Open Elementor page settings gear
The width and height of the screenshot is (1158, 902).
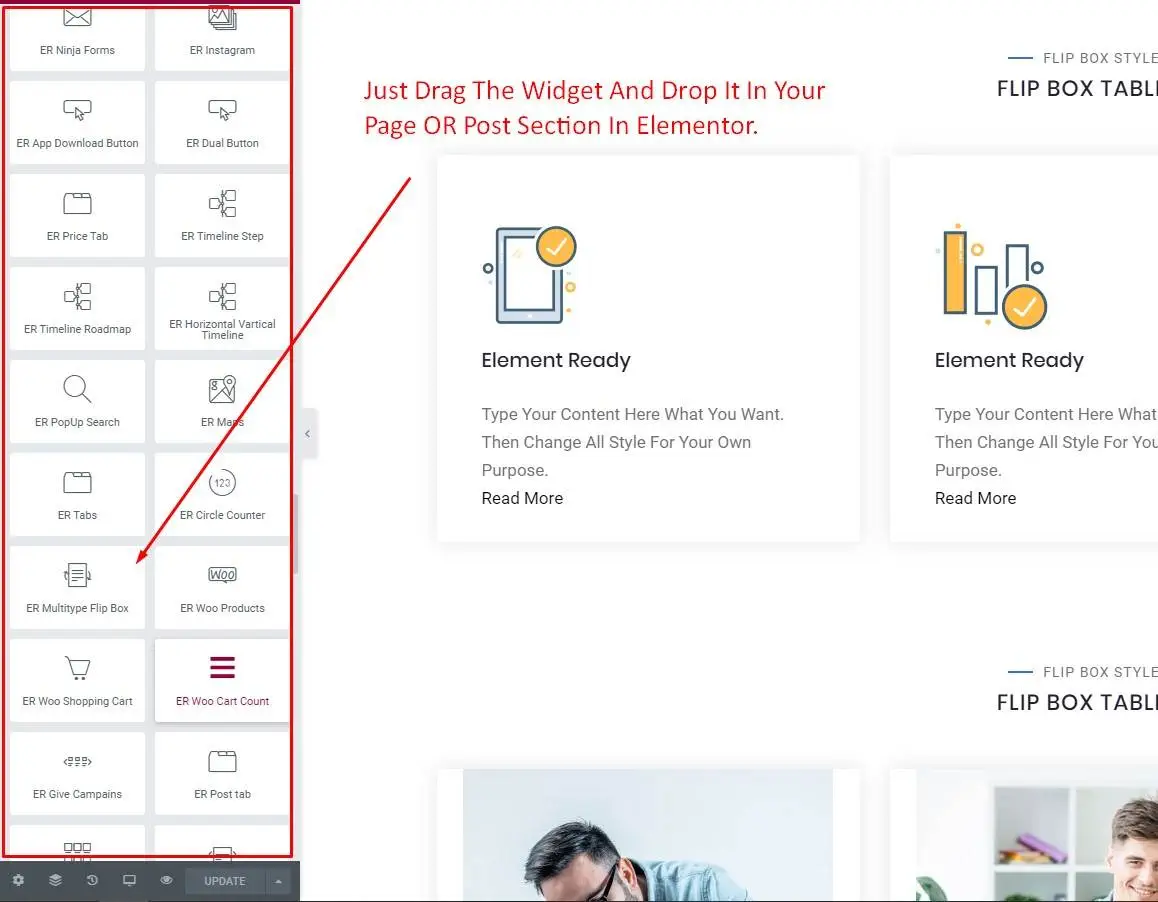point(18,881)
